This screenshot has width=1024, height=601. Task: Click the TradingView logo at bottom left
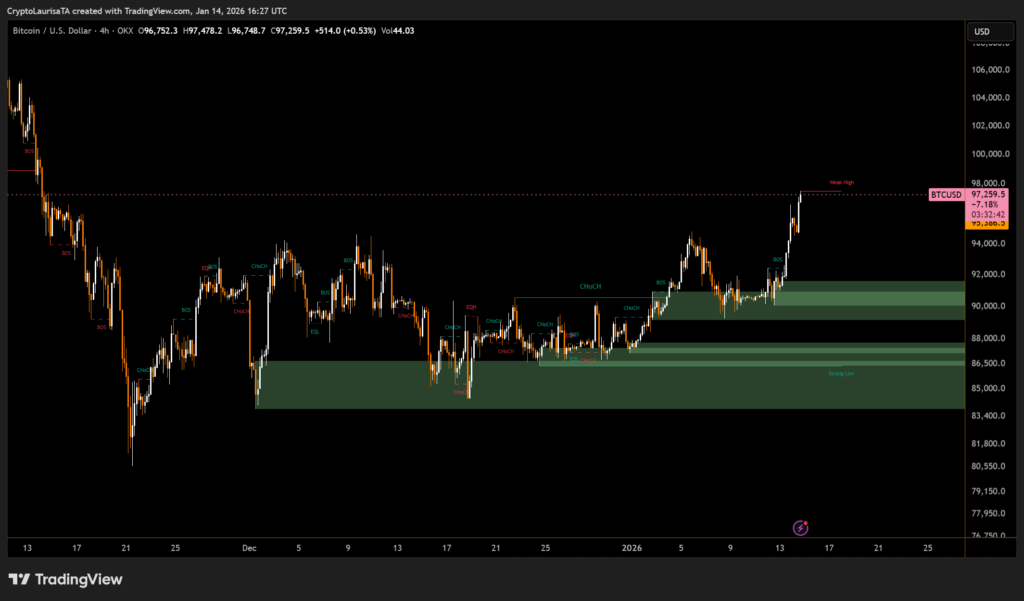point(66,579)
